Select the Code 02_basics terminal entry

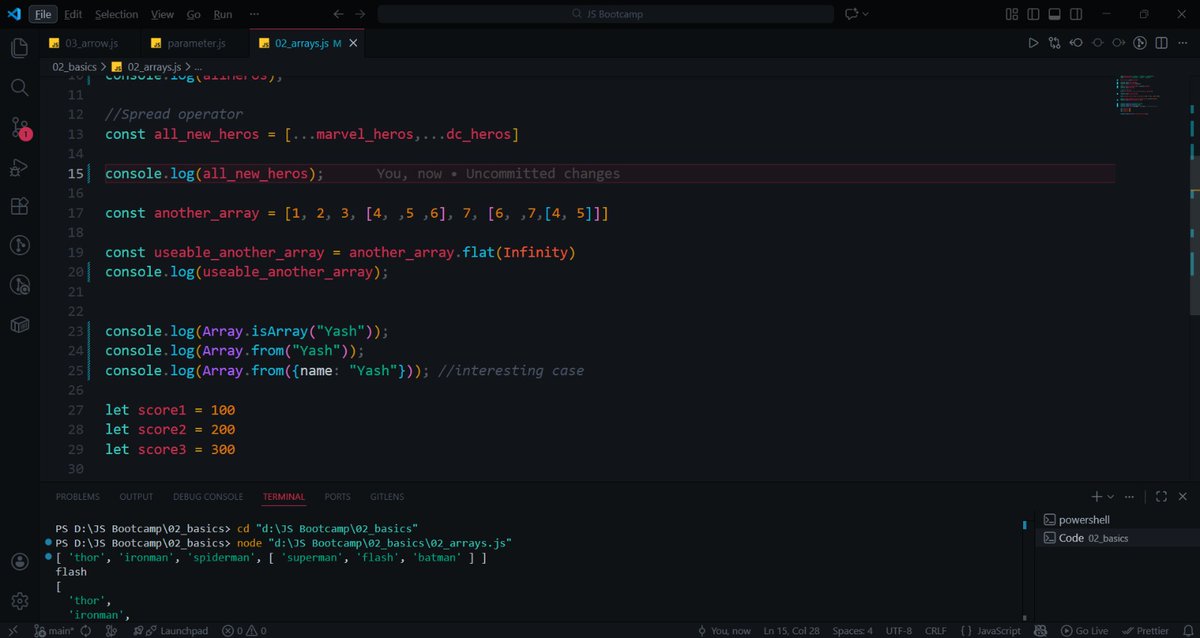click(1115, 537)
